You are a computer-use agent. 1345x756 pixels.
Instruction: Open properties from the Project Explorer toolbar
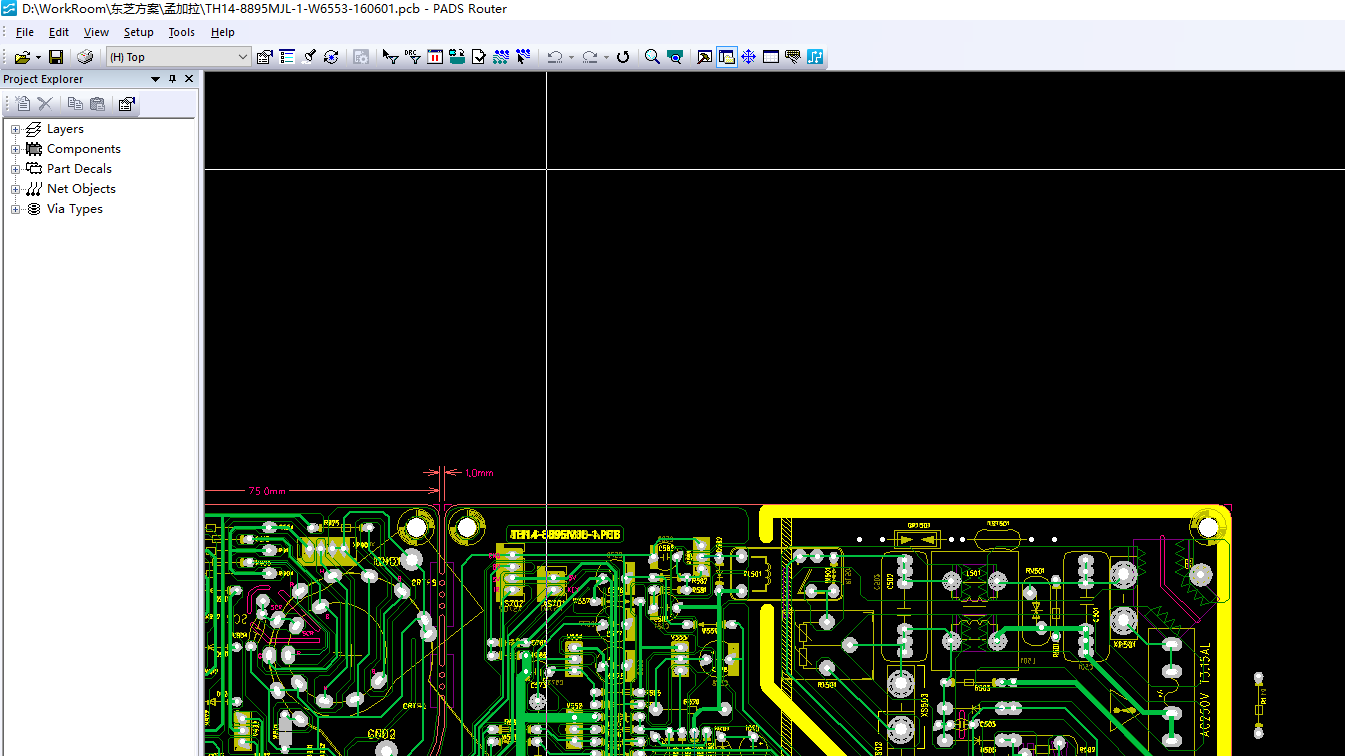[x=126, y=103]
